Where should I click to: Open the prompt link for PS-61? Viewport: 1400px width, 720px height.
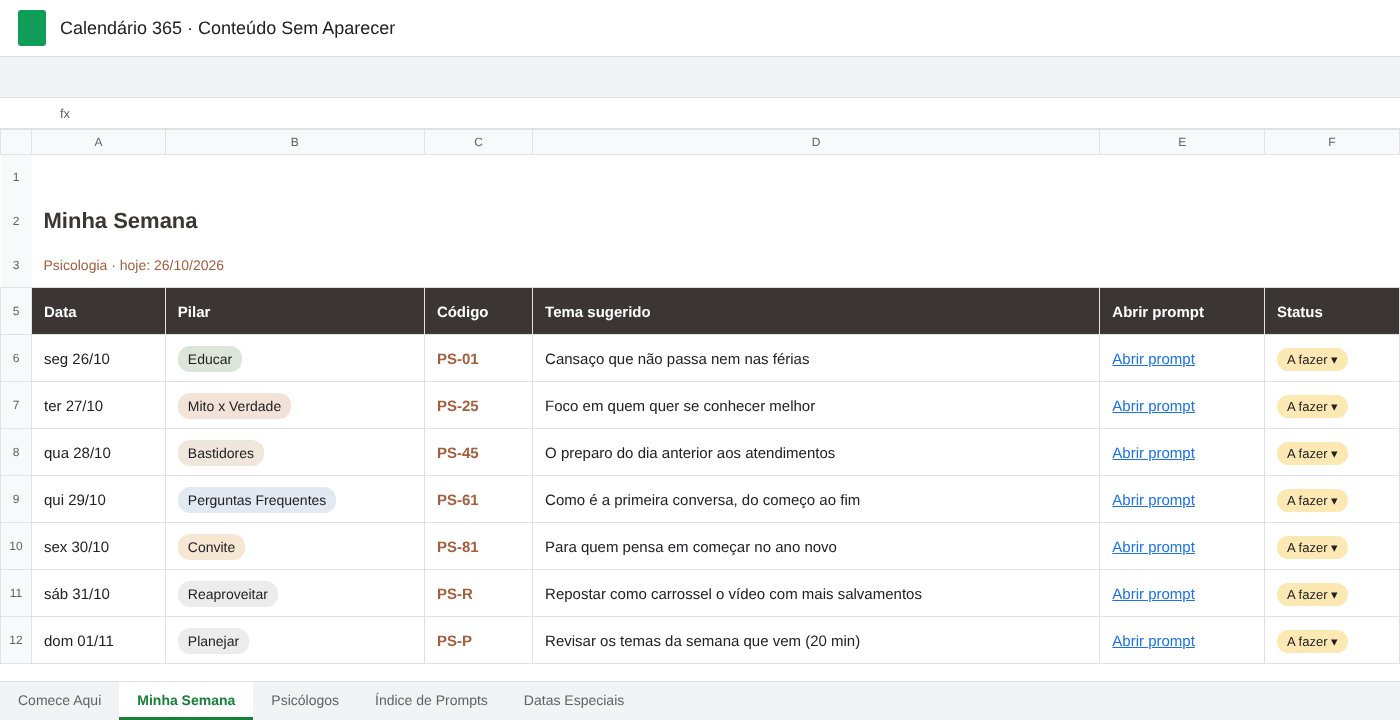(x=1153, y=500)
